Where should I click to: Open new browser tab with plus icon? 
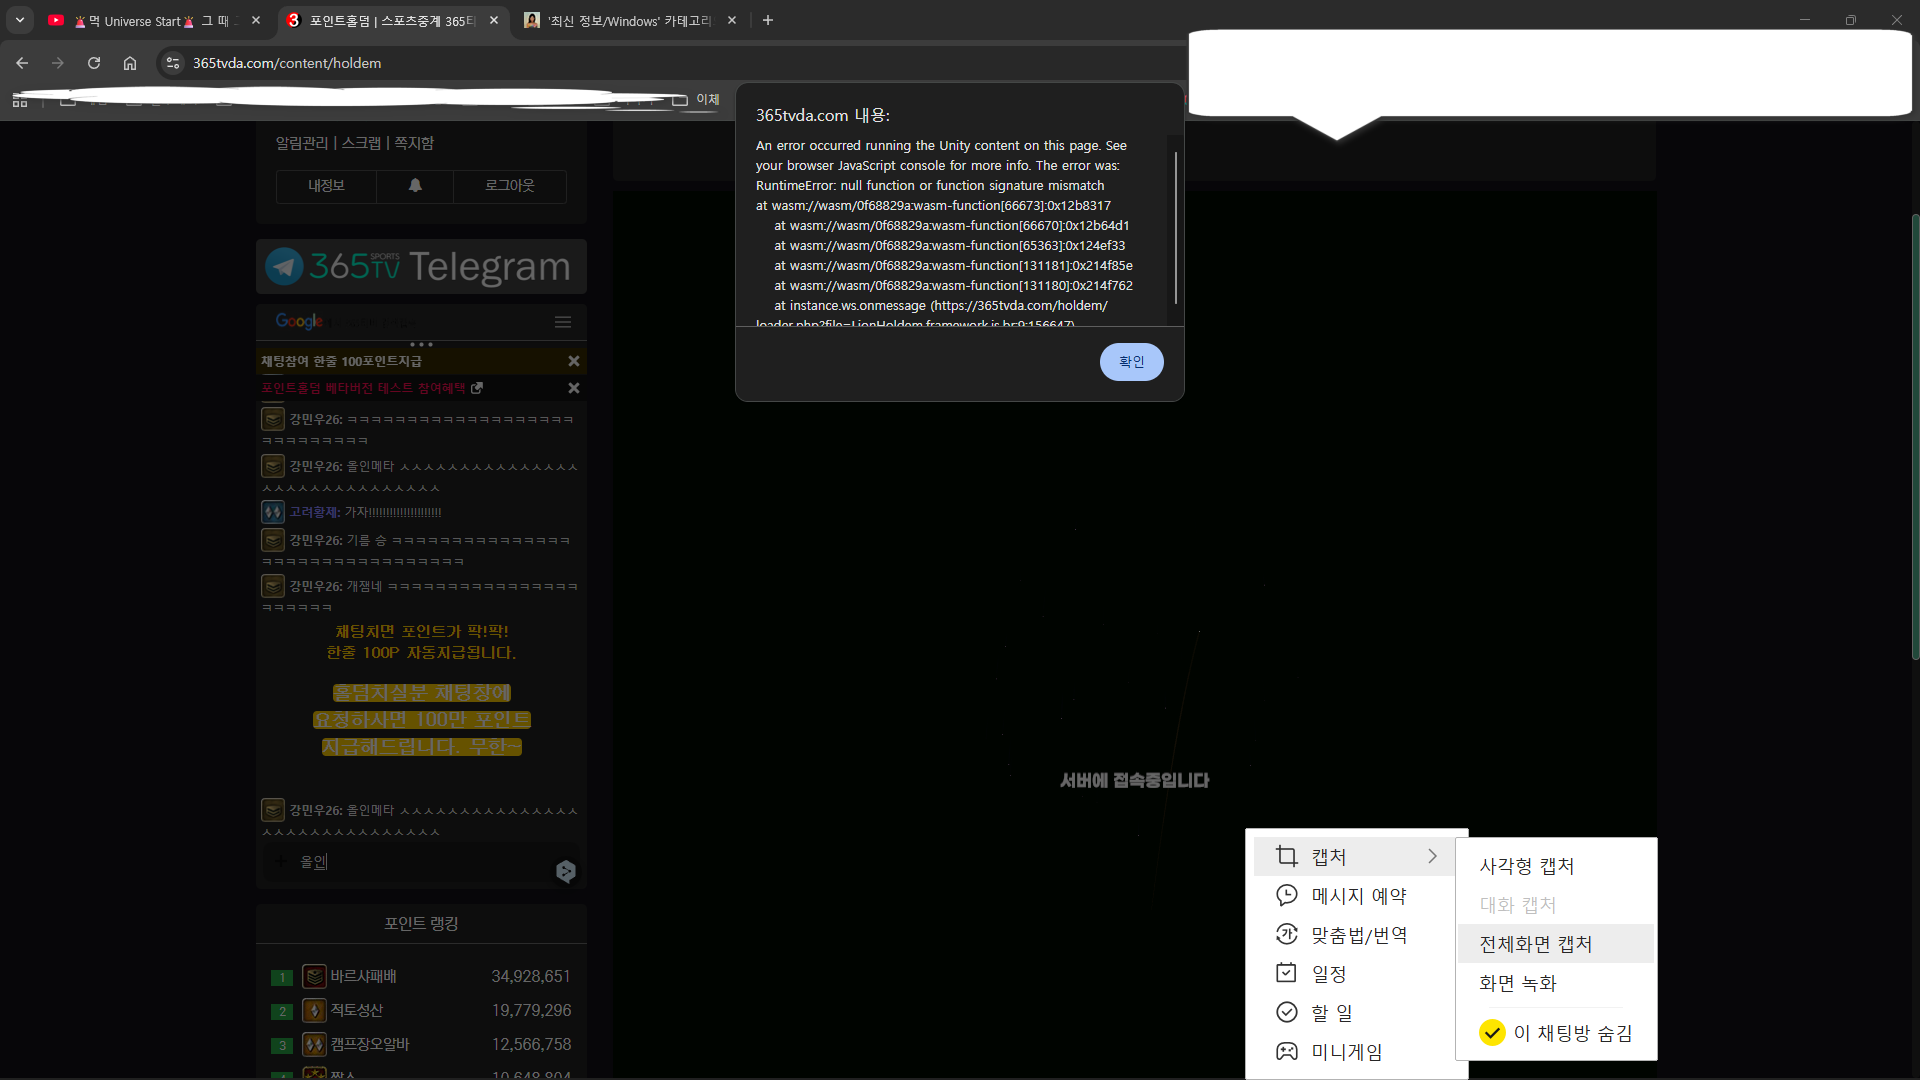[x=768, y=20]
